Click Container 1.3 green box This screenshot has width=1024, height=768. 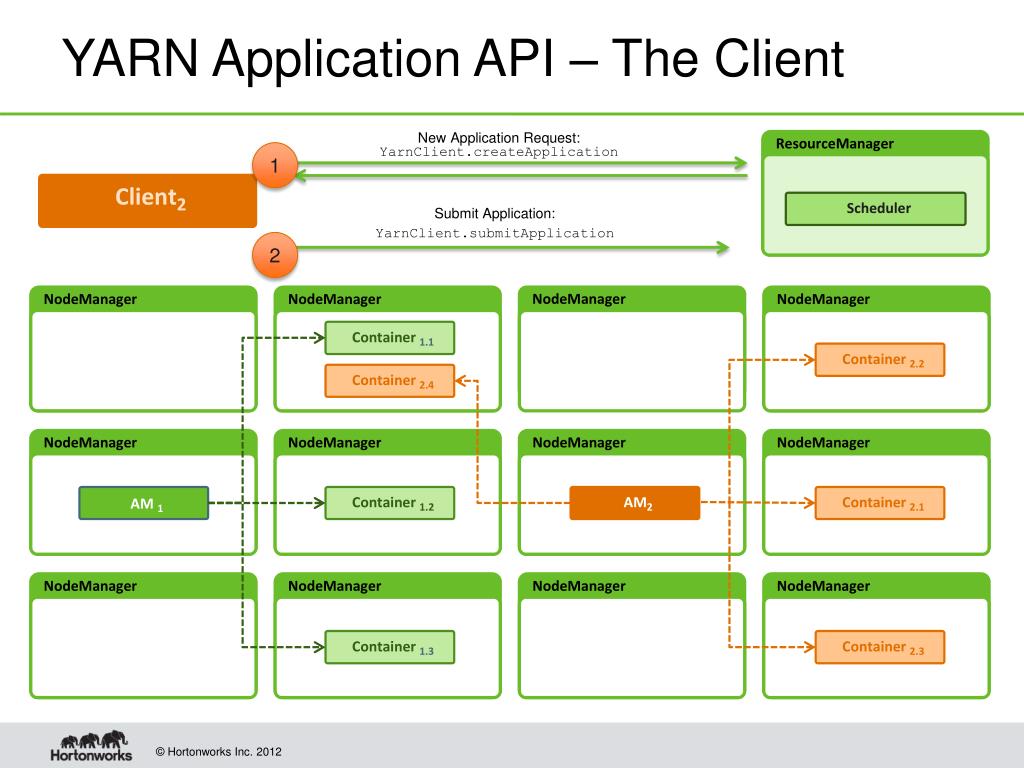(x=390, y=647)
